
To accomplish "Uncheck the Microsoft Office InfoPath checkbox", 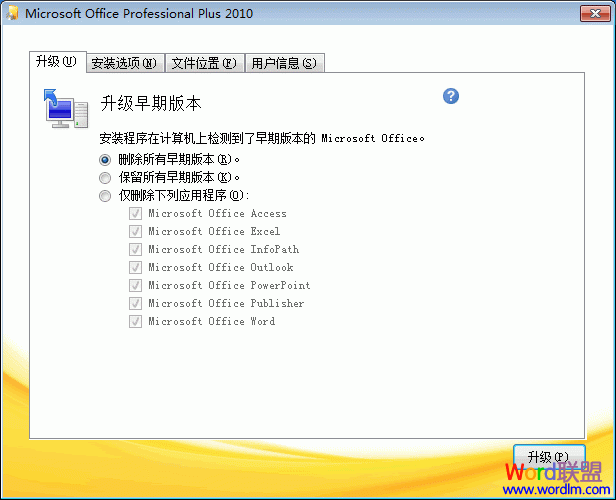I will point(134,250).
